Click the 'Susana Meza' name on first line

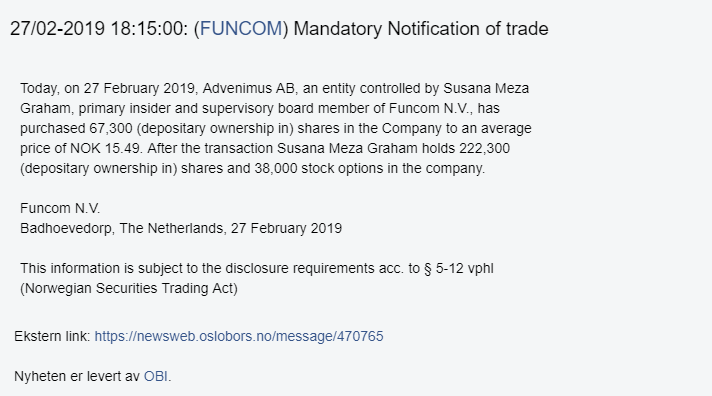[486, 88]
